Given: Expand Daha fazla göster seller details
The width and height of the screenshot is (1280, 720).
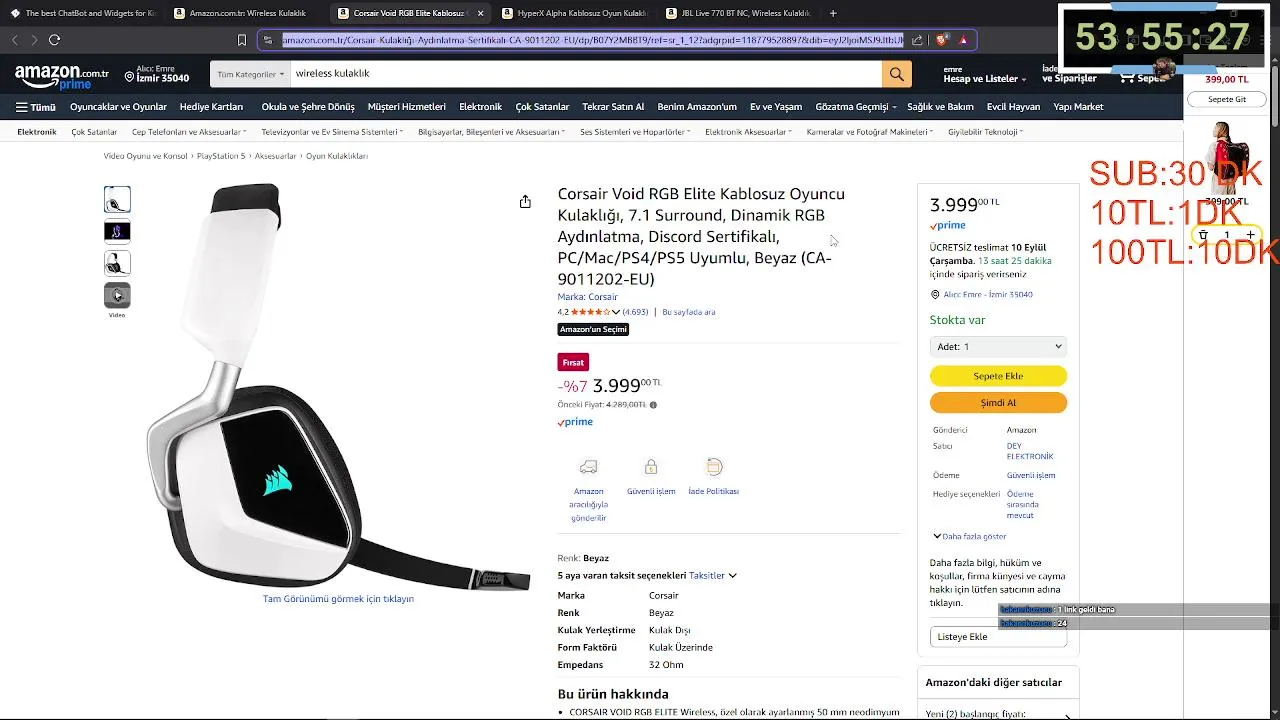Looking at the screenshot, I should tap(968, 537).
